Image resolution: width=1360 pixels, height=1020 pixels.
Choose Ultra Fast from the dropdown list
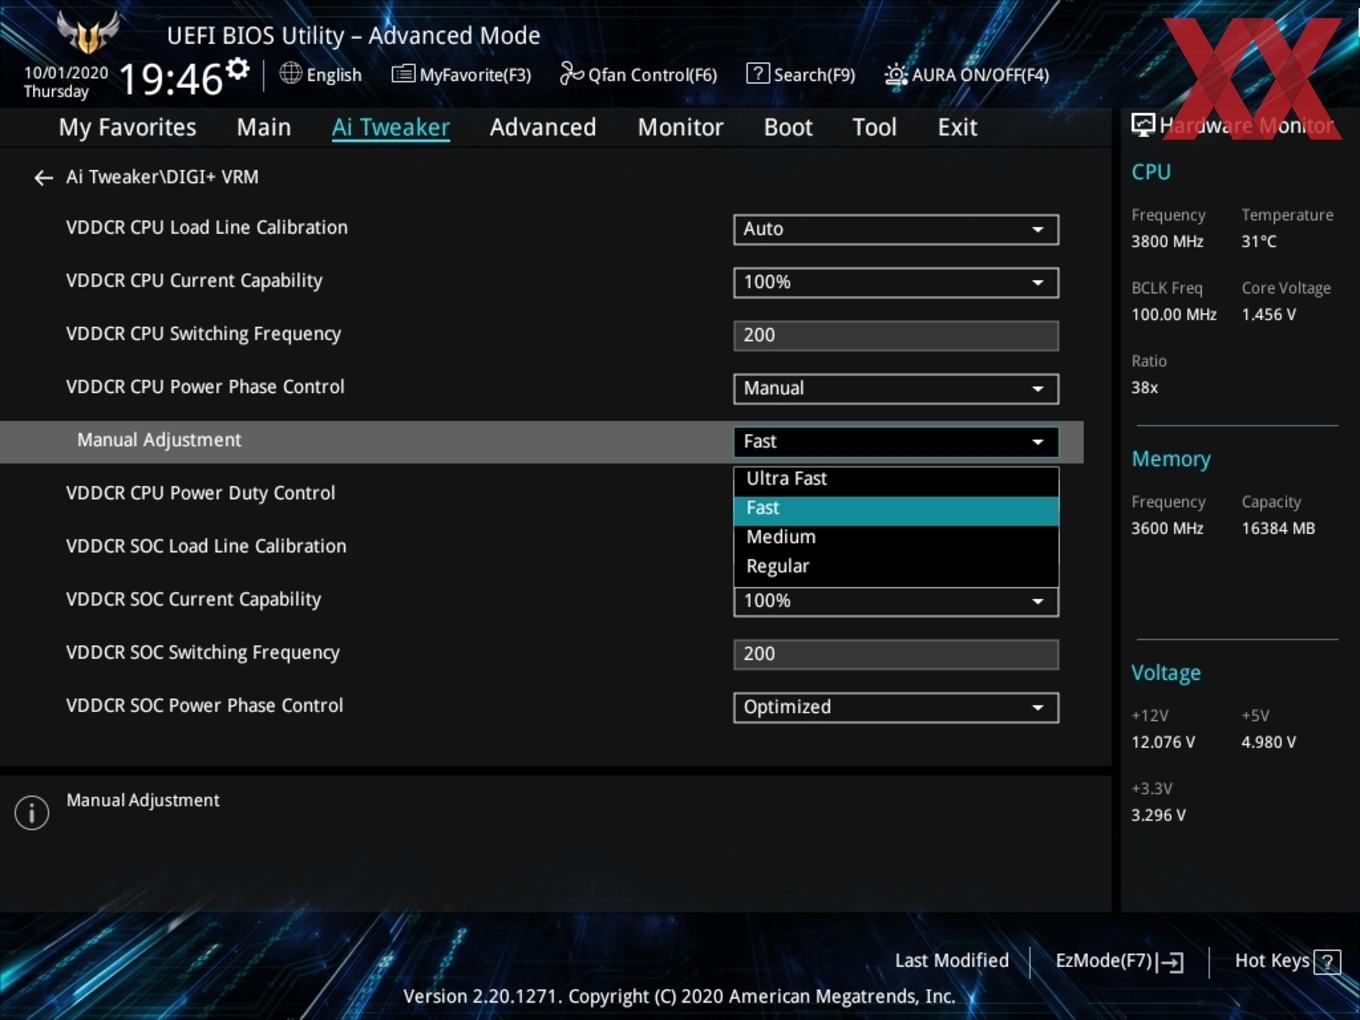896,479
